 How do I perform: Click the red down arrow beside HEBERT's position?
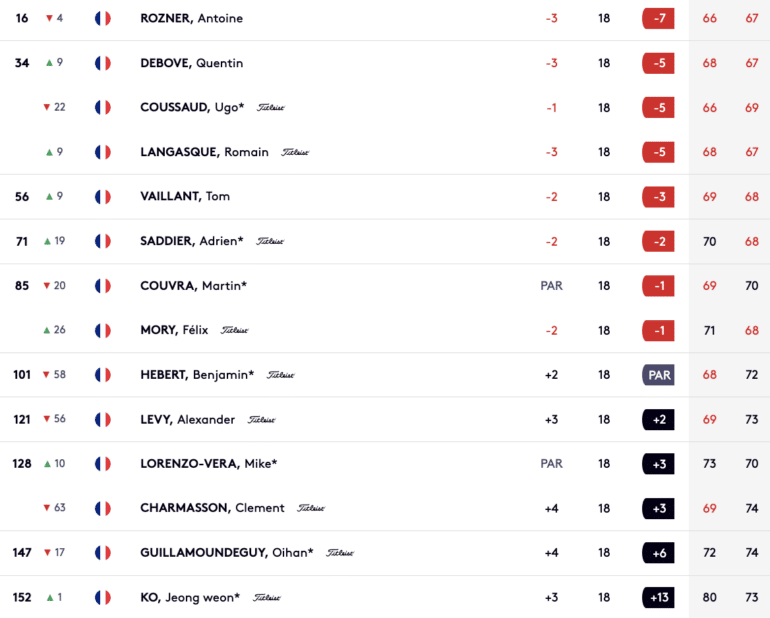(46, 375)
